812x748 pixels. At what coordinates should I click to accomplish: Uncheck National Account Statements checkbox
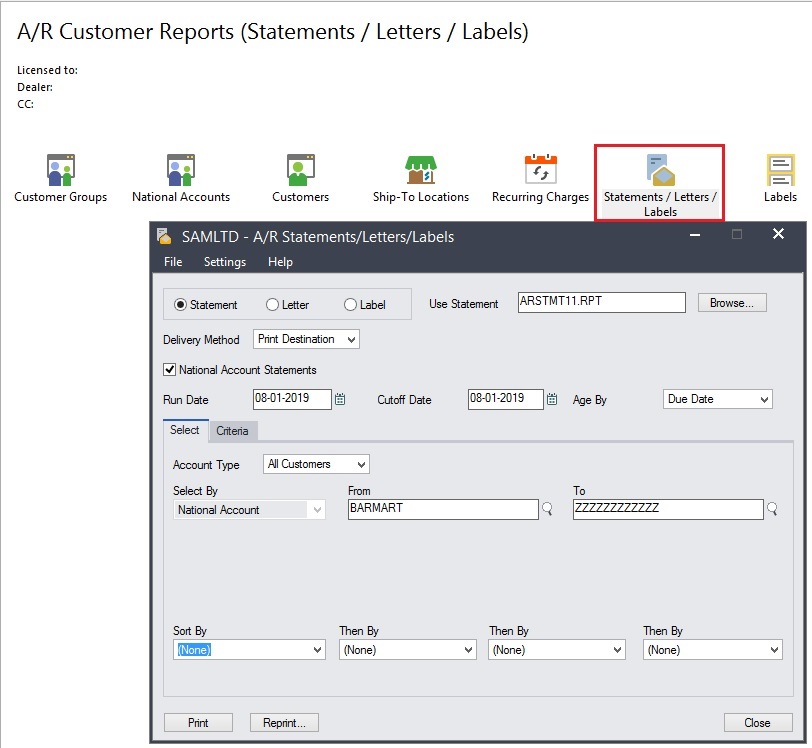tap(169, 369)
